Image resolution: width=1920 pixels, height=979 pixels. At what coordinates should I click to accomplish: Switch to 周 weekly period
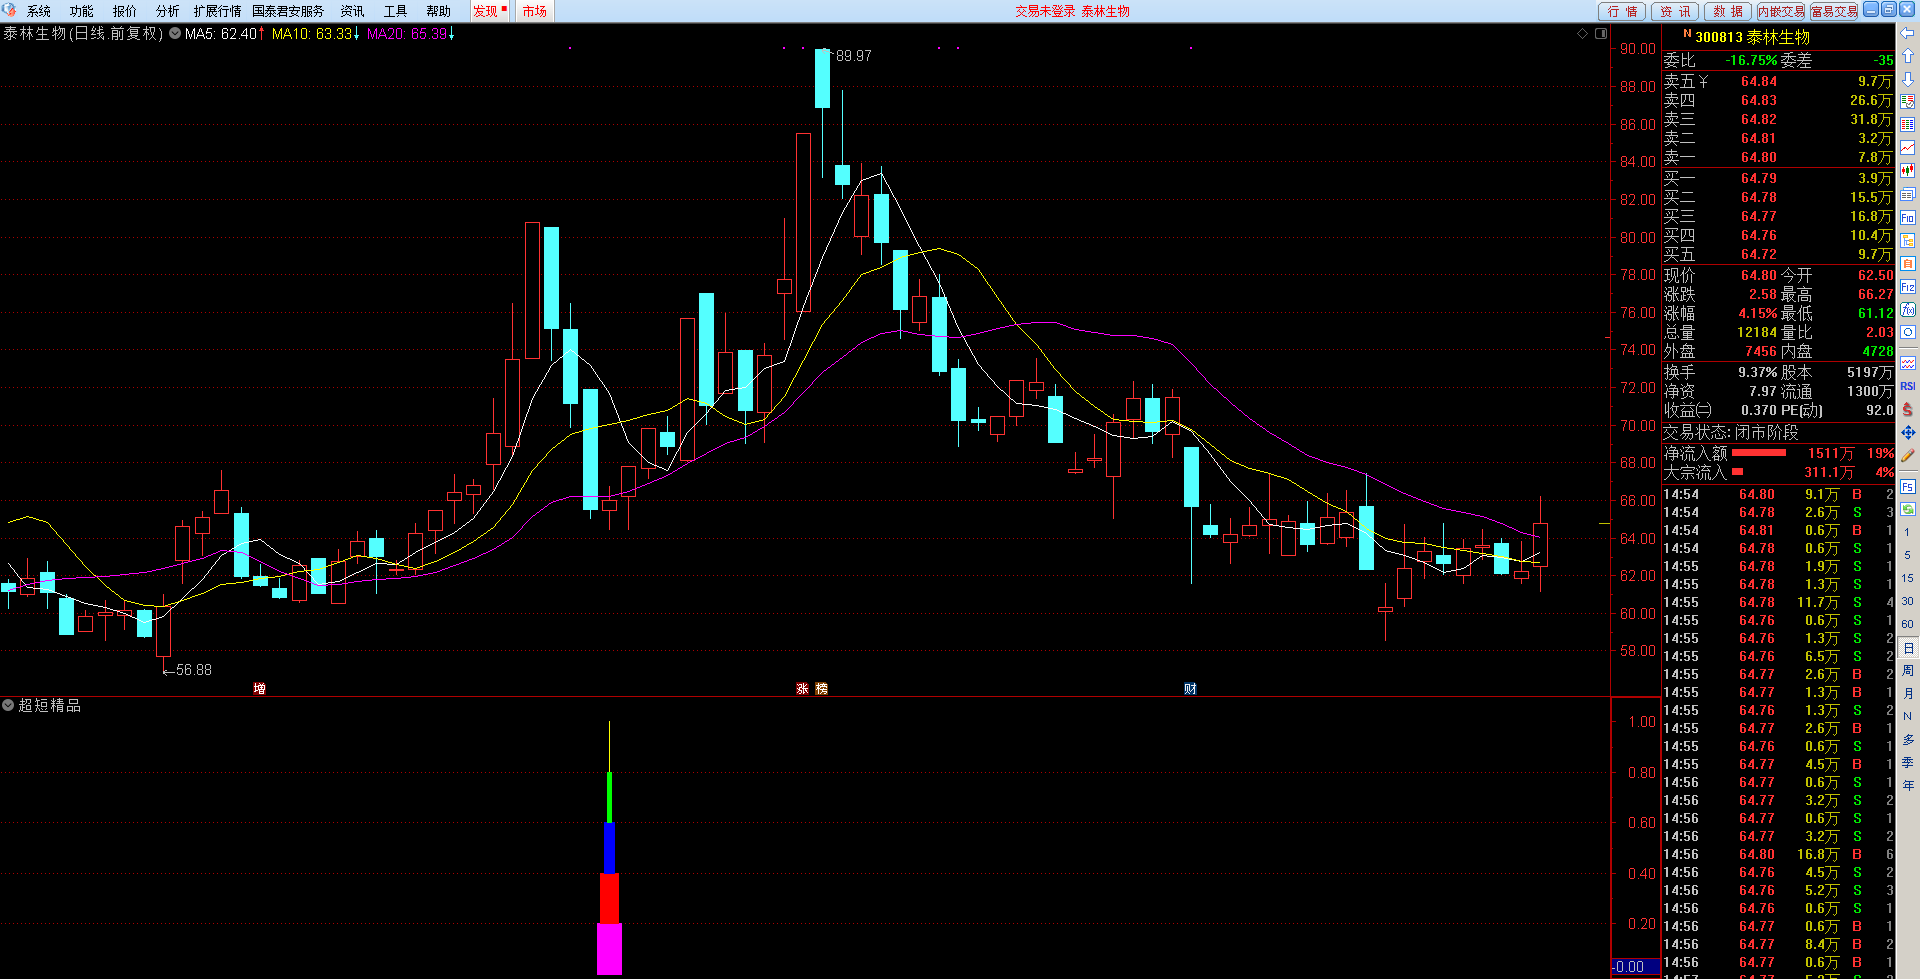click(1907, 670)
